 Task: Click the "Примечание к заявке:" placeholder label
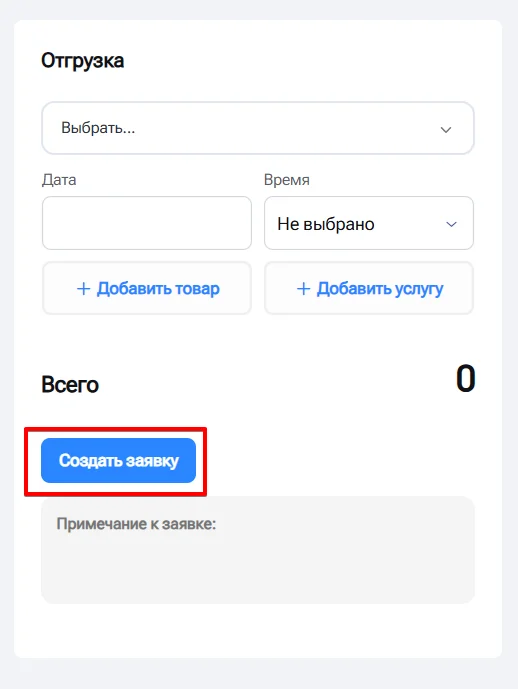click(136, 524)
